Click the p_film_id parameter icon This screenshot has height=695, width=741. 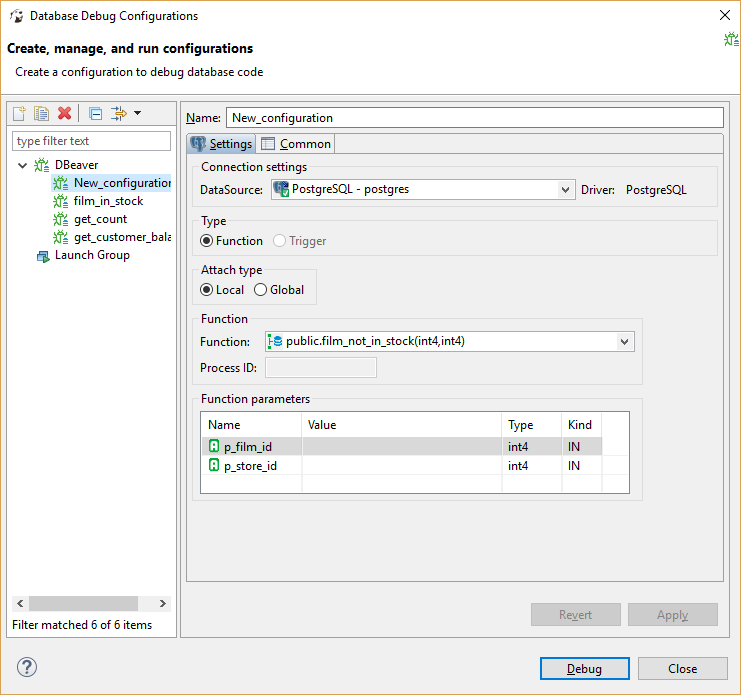point(214,446)
